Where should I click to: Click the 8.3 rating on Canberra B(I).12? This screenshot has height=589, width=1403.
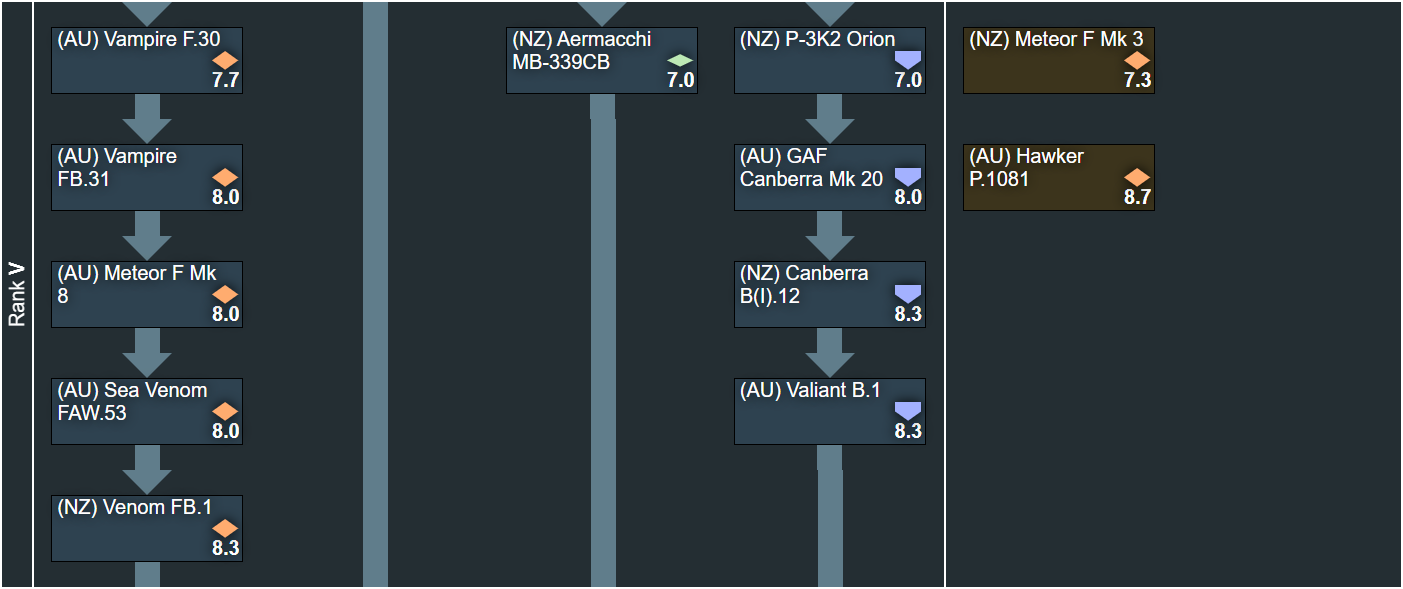coord(907,315)
